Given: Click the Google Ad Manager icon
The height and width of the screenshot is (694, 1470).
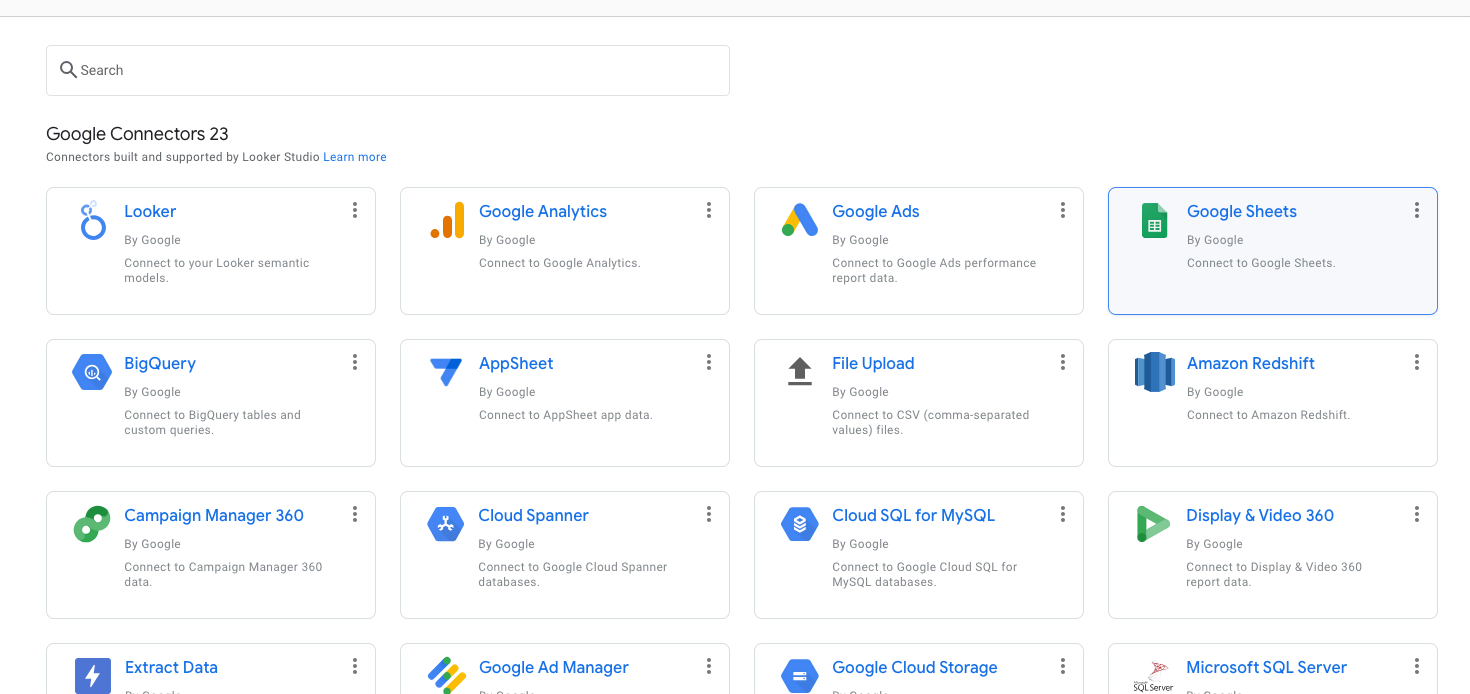Looking at the screenshot, I should [447, 676].
